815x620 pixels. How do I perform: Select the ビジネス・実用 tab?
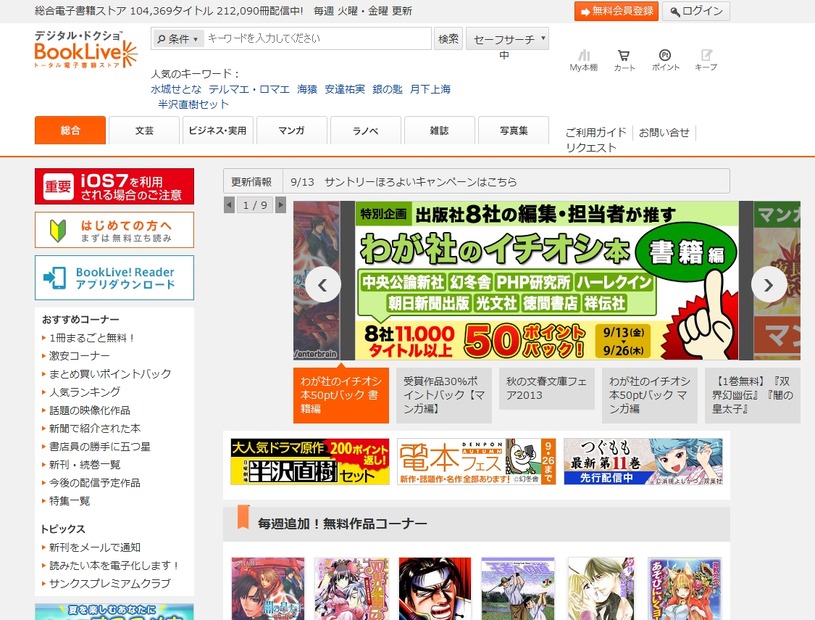[218, 130]
